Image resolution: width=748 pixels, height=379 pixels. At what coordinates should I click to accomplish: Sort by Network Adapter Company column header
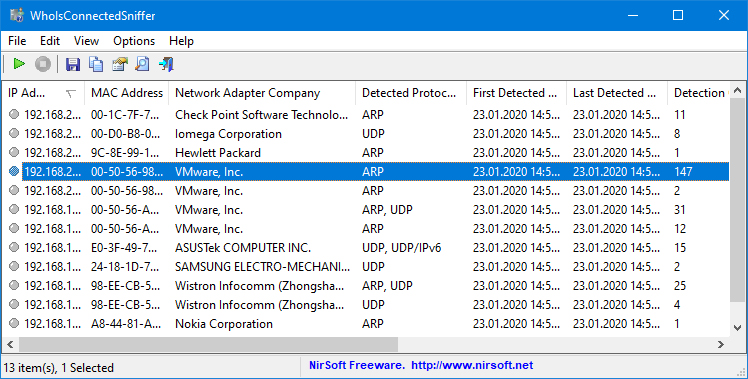tap(262, 93)
